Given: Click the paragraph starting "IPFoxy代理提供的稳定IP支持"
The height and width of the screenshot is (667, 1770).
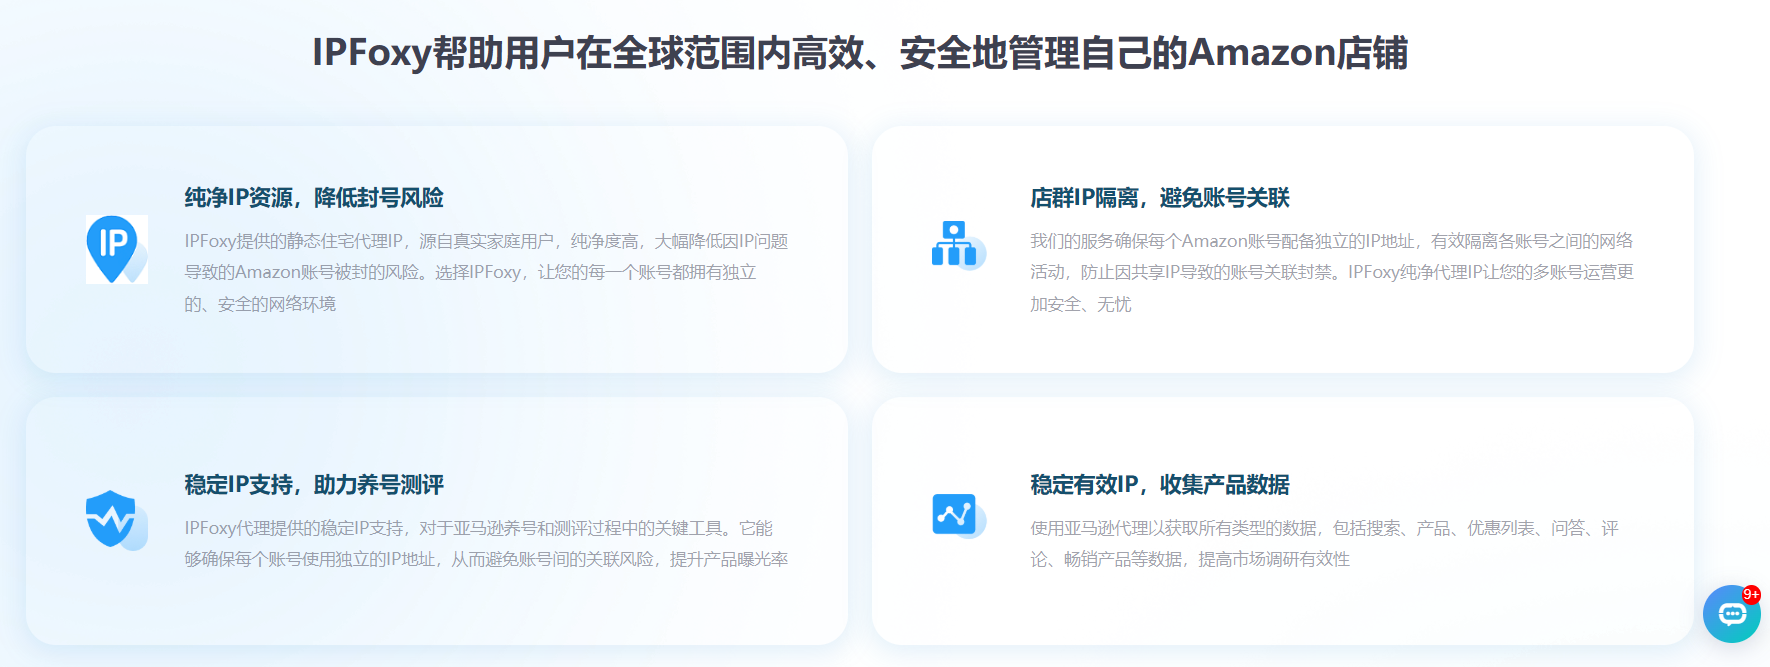Looking at the screenshot, I should point(486,543).
